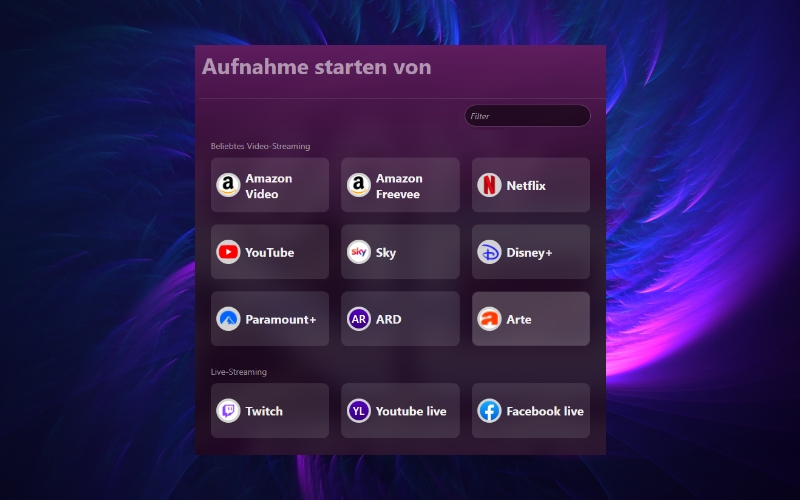The width and height of the screenshot is (800, 500).
Task: Click the purple AR icon for ARD
Action: (359, 319)
